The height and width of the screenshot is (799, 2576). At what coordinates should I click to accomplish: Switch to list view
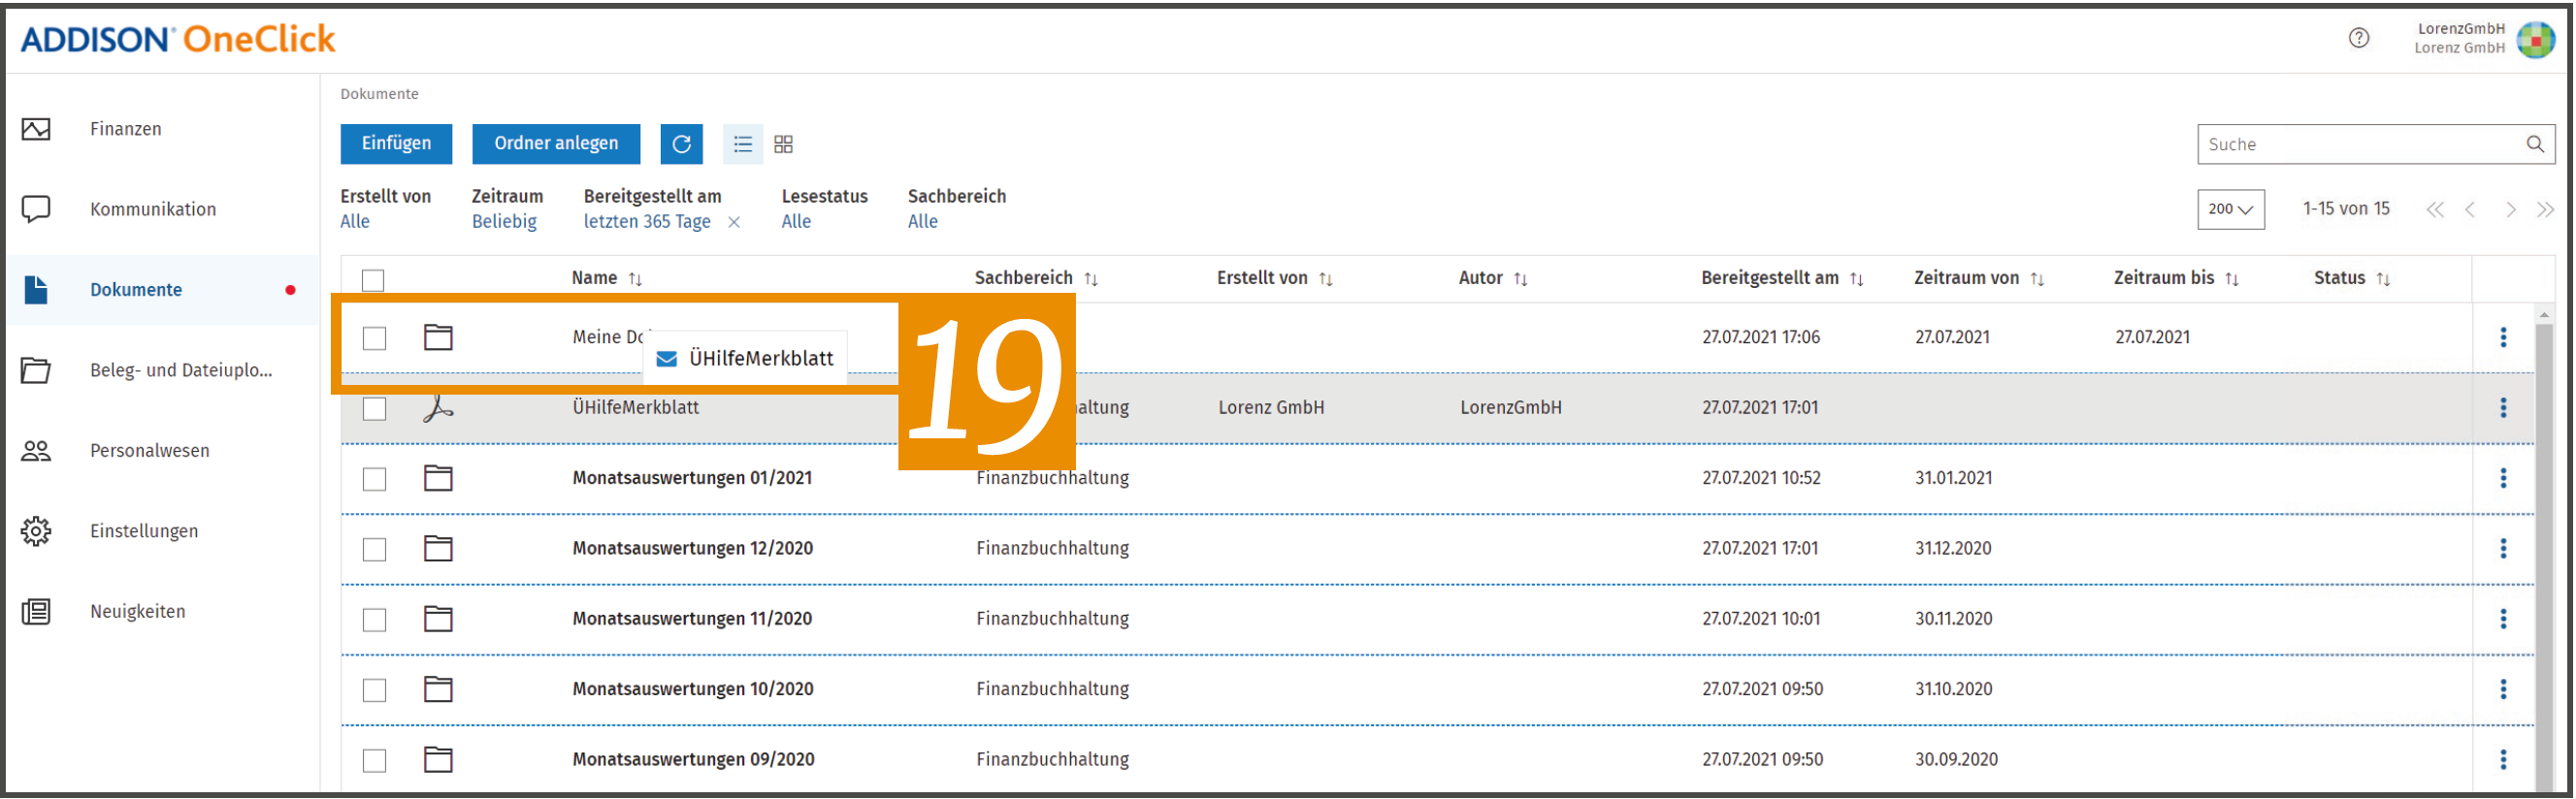click(742, 144)
